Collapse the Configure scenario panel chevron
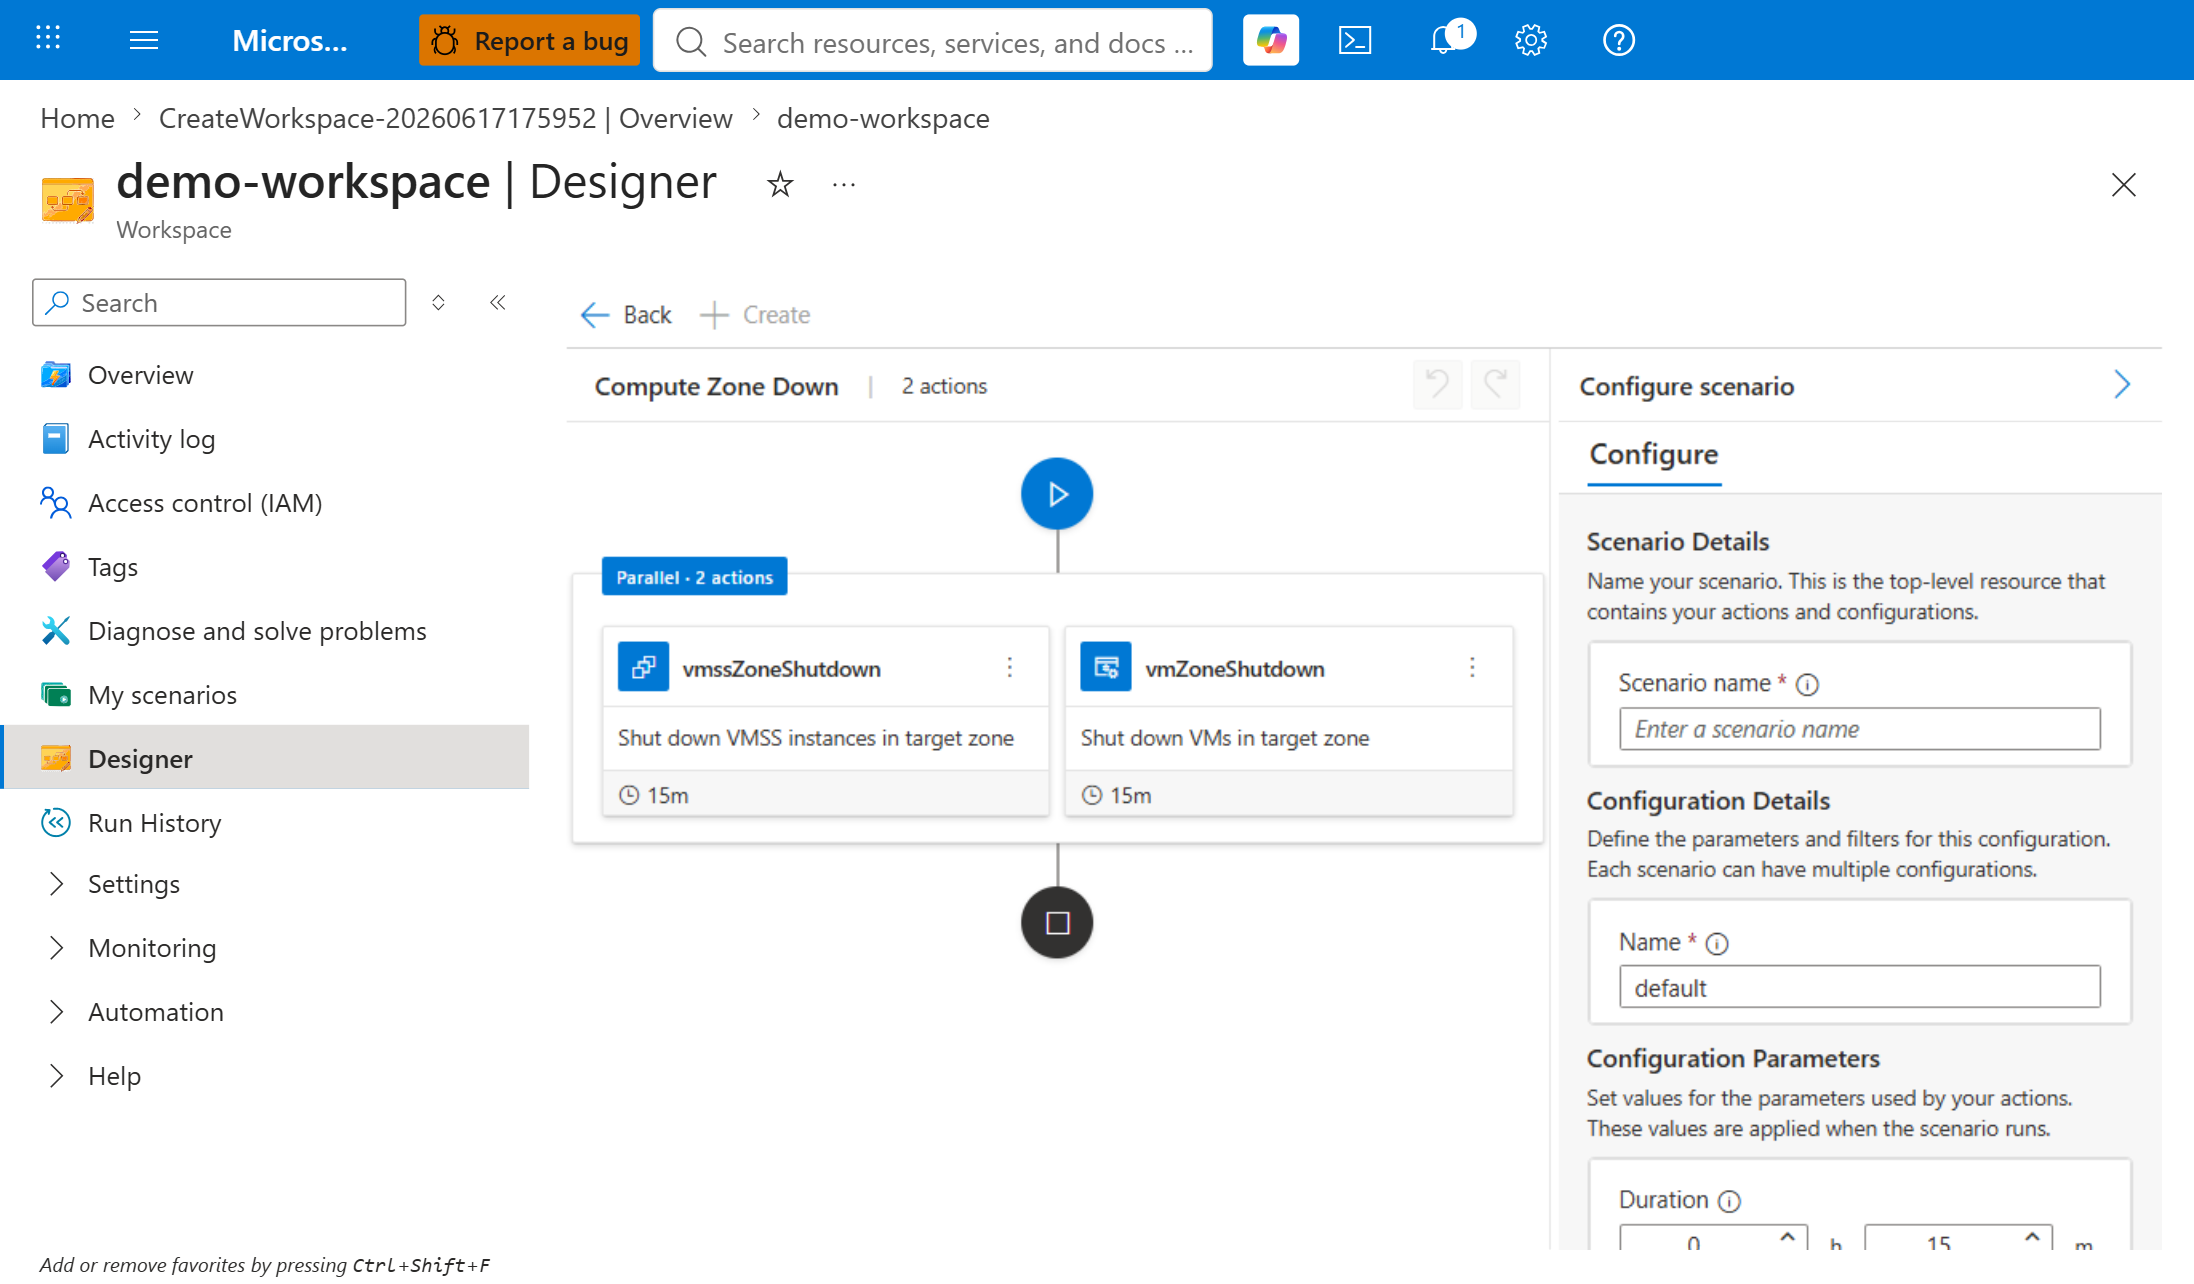The image size is (2194, 1284). click(x=2122, y=385)
